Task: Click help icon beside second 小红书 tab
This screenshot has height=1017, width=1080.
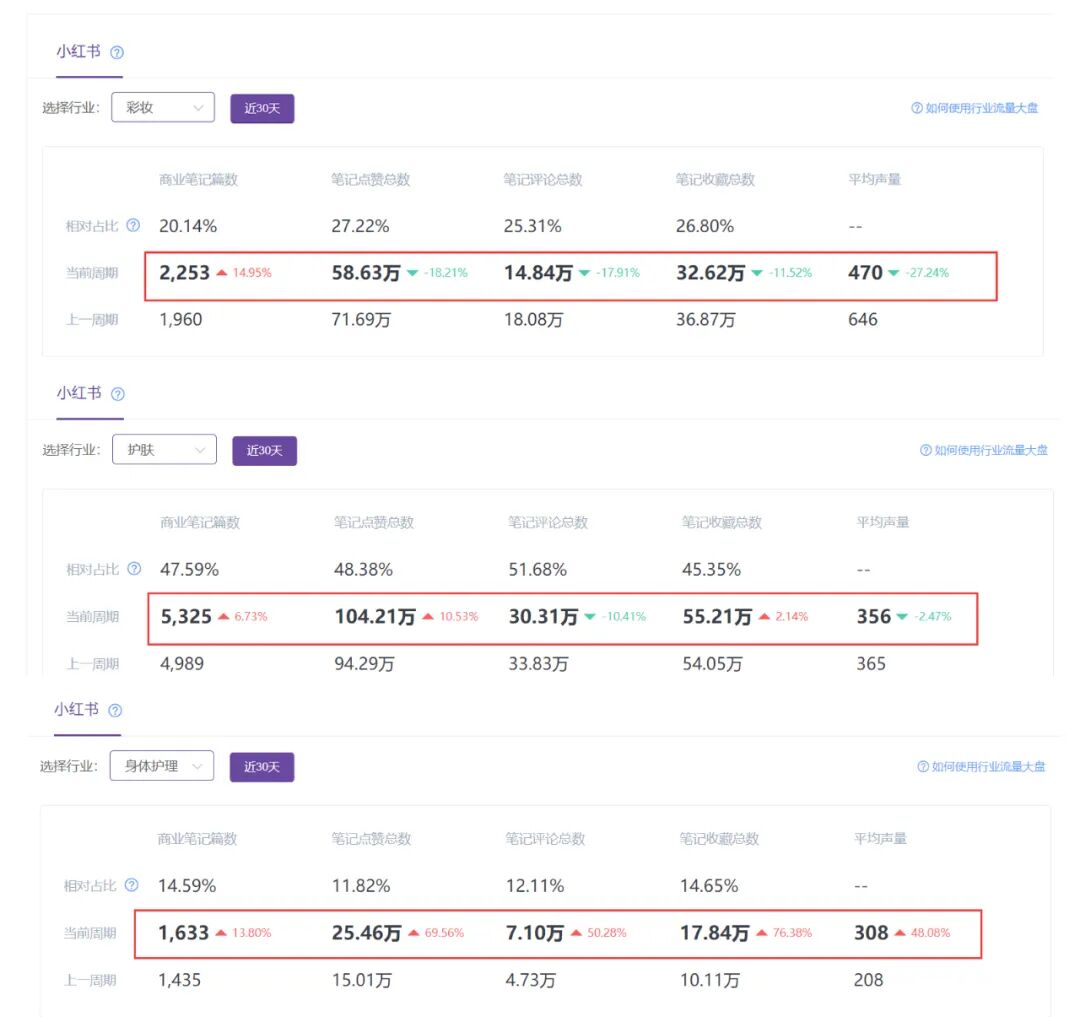Action: point(118,394)
